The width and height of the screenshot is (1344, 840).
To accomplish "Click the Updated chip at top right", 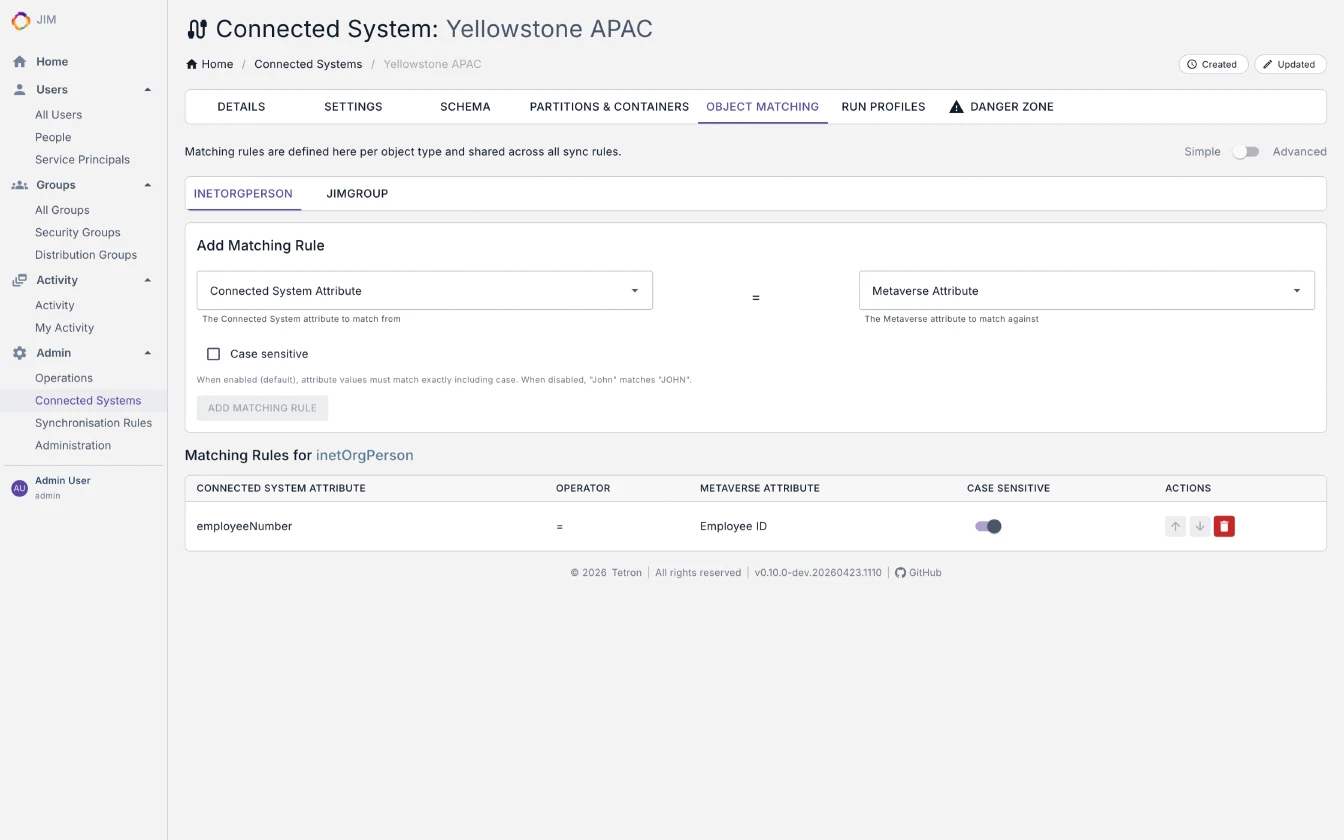I will (1290, 63).
